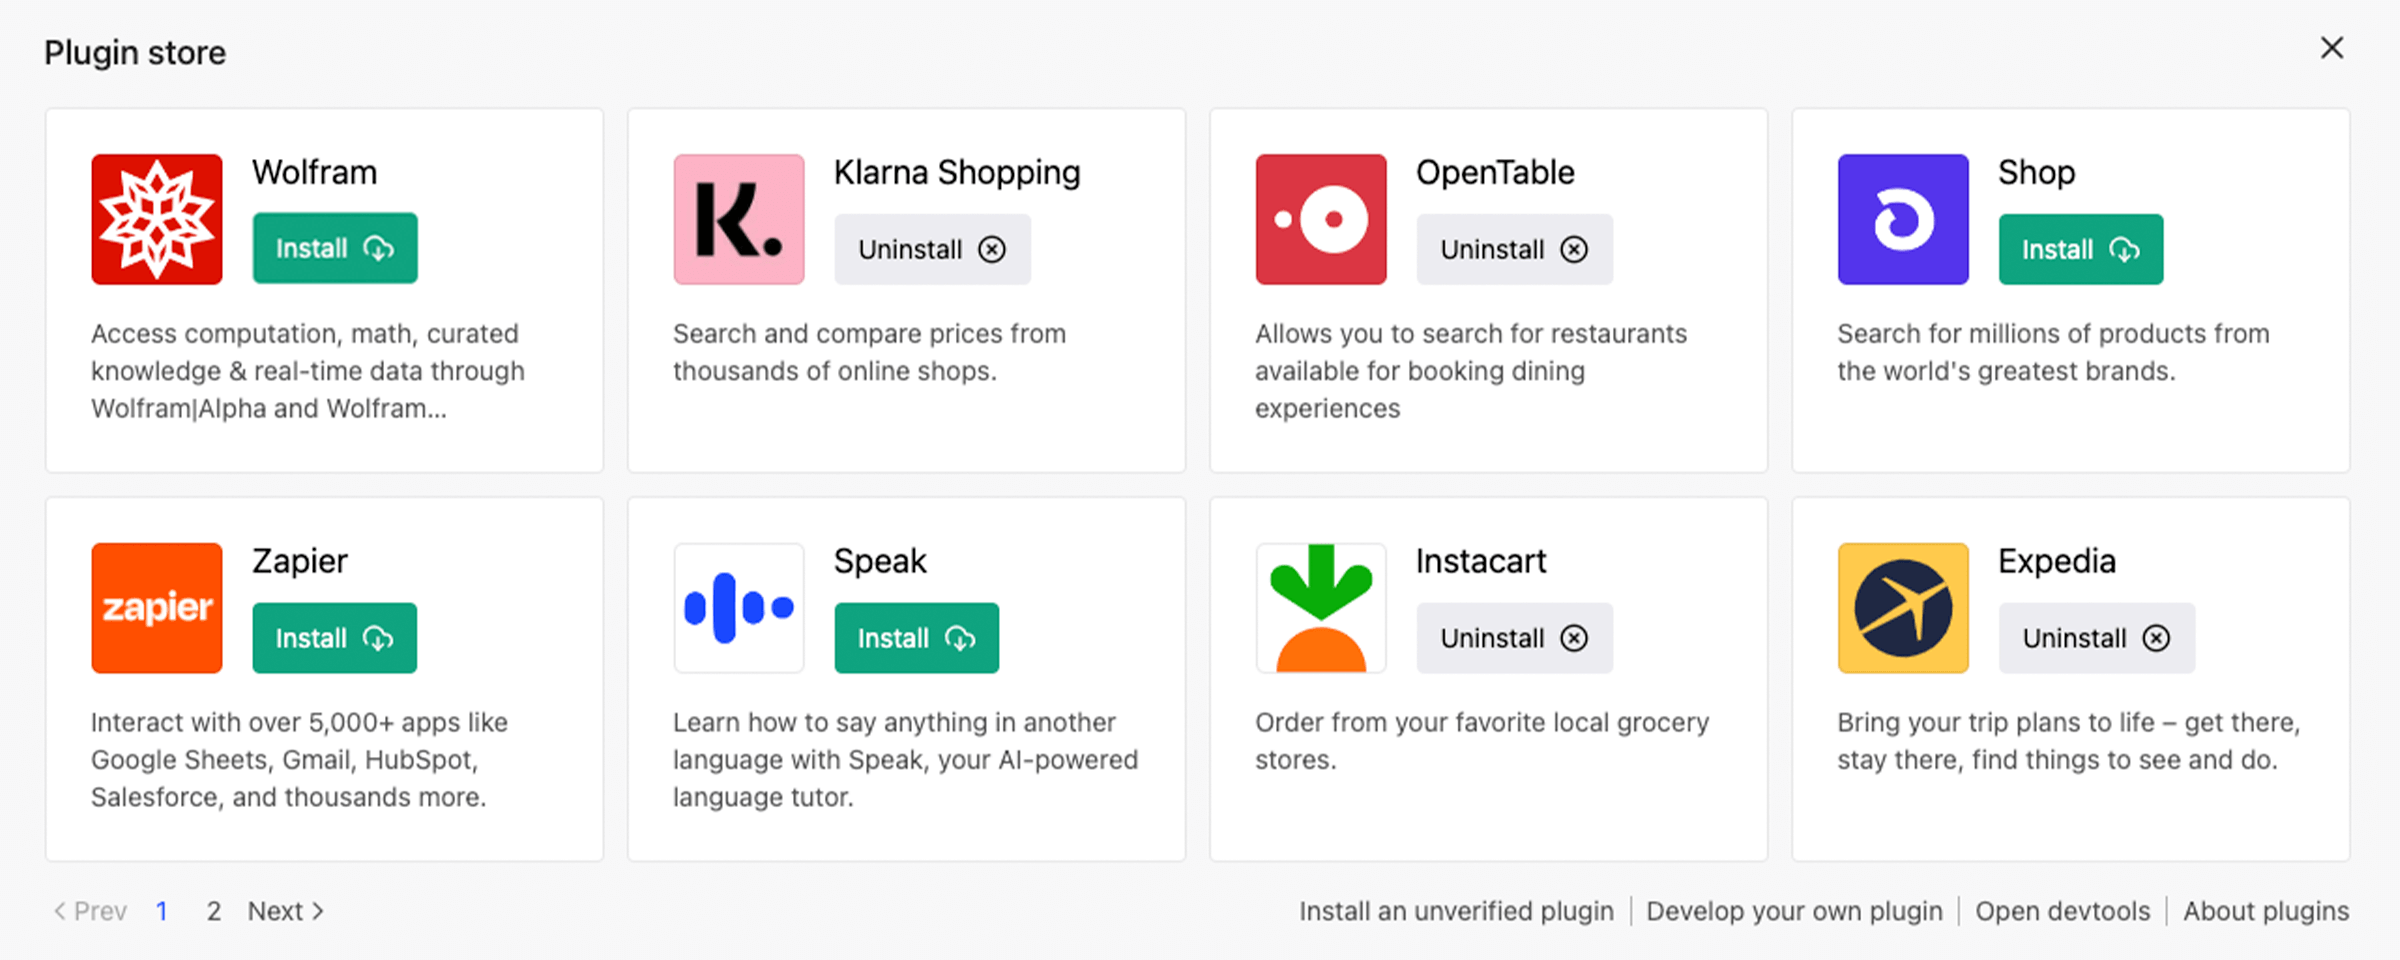The image size is (2400, 960).
Task: Click the Expedia airplane logo
Action: pos(1903,608)
